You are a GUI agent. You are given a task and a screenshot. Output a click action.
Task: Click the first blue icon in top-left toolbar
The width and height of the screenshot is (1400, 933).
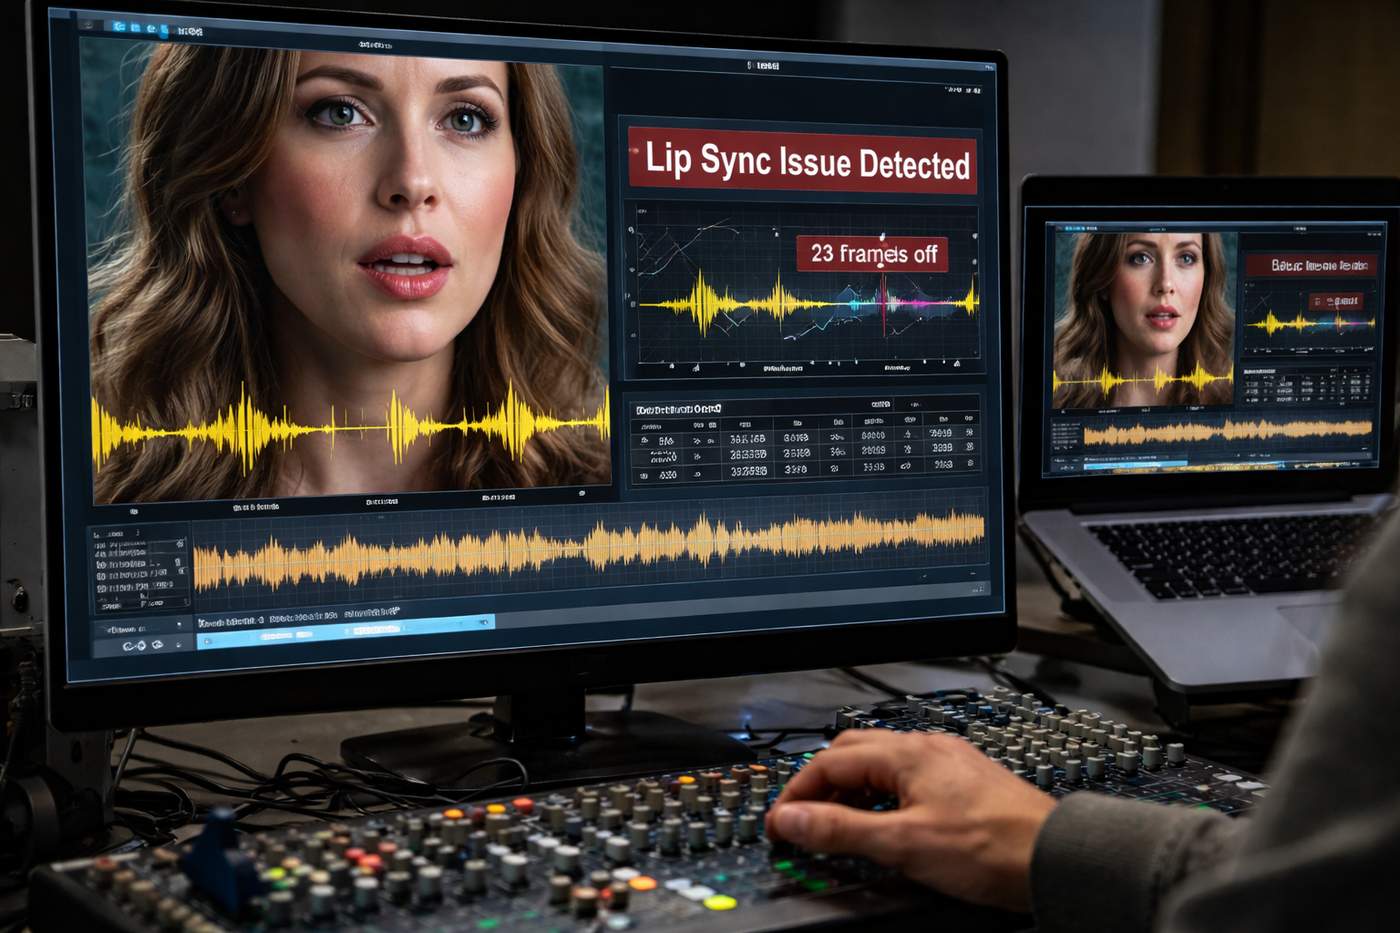118,27
